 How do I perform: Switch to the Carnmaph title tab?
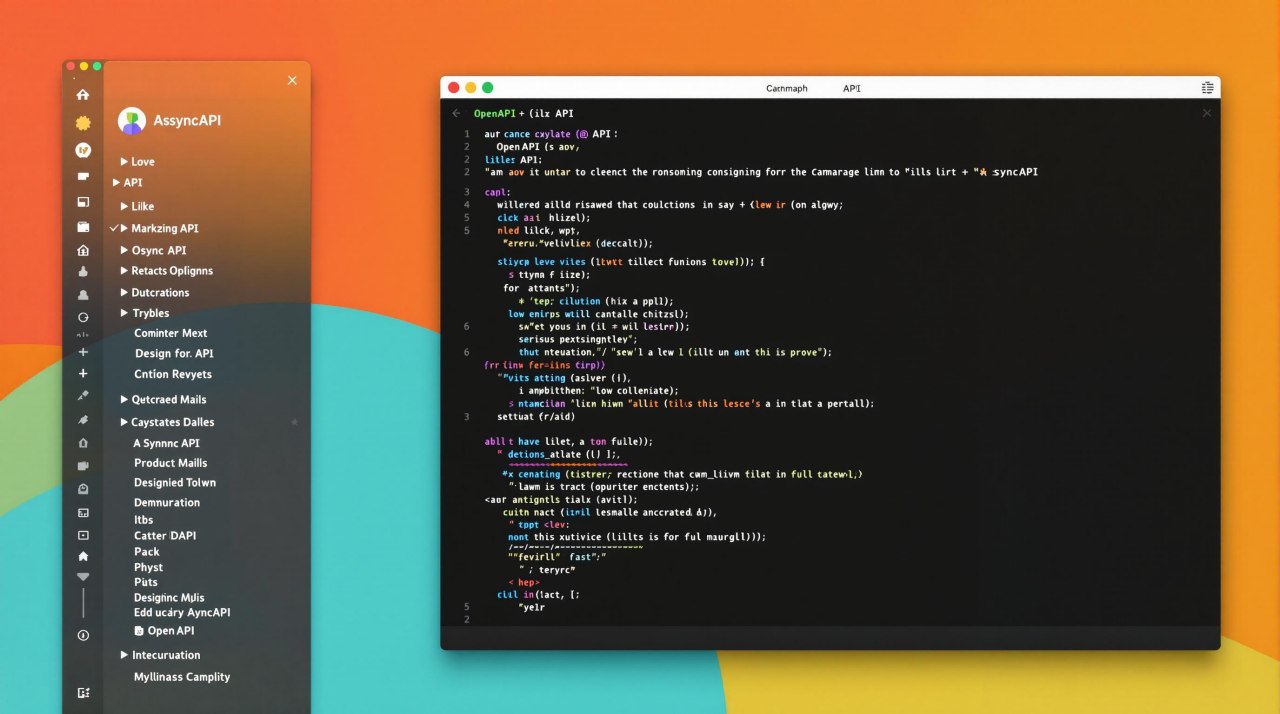point(786,88)
